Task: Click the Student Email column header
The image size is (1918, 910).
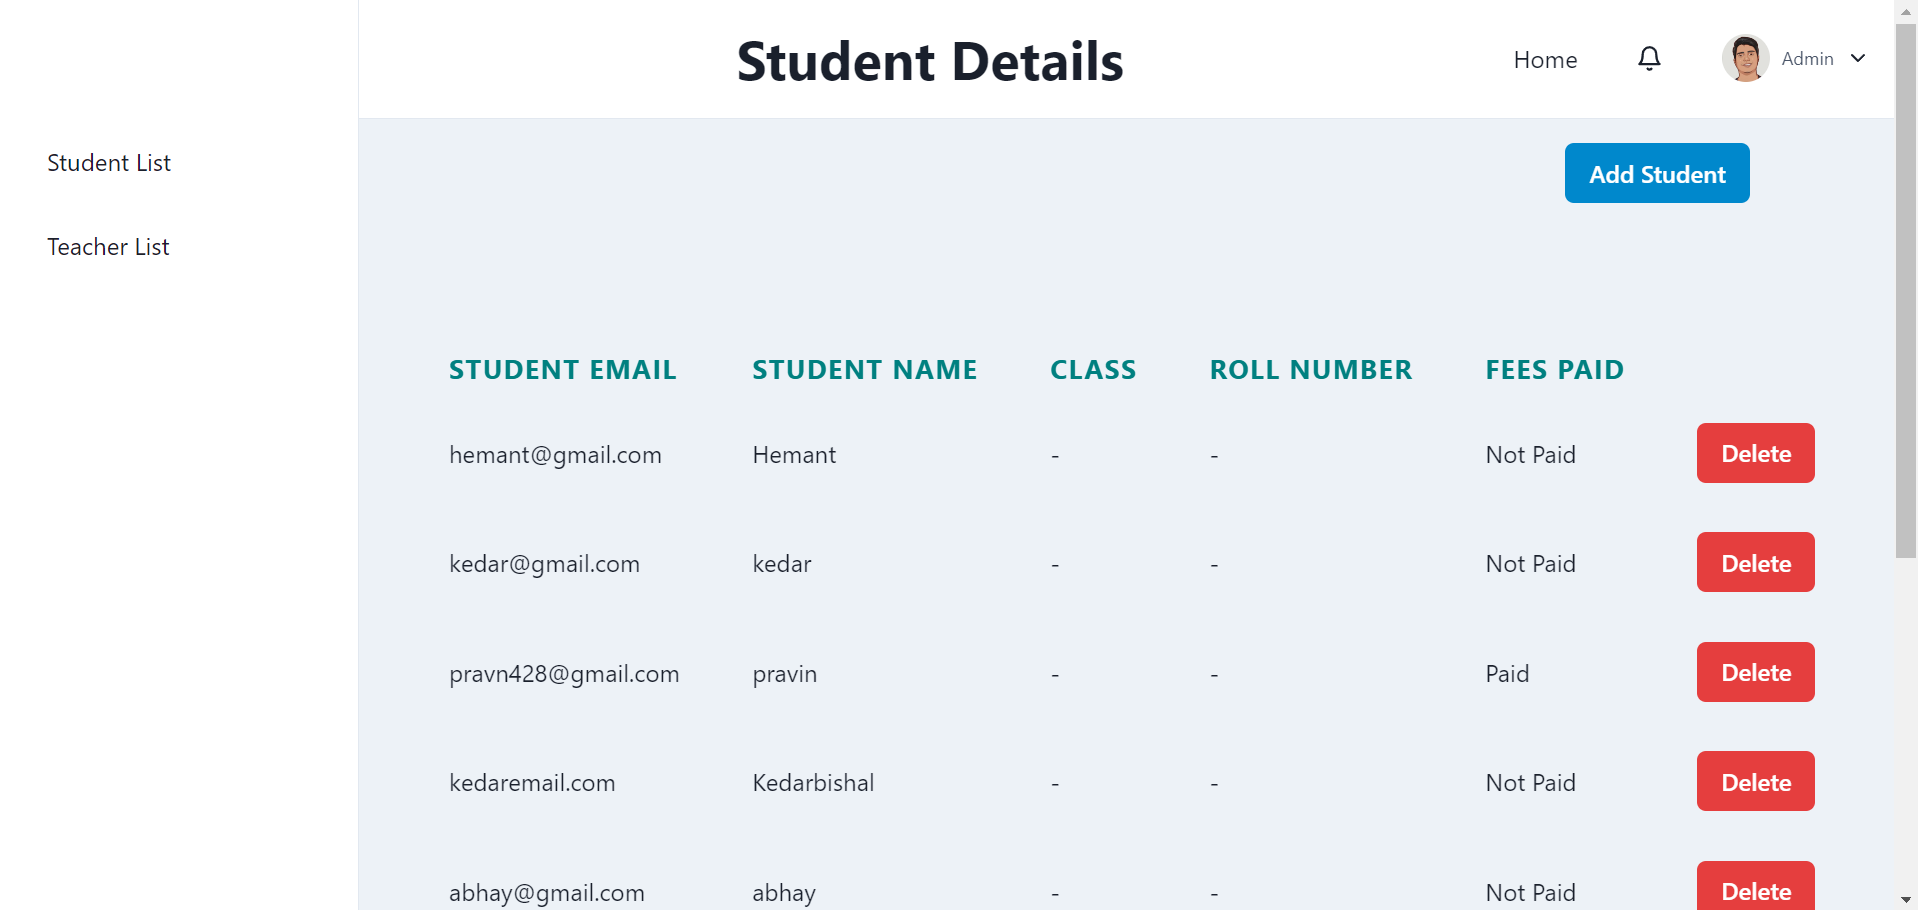Action: pyautogui.click(x=562, y=370)
